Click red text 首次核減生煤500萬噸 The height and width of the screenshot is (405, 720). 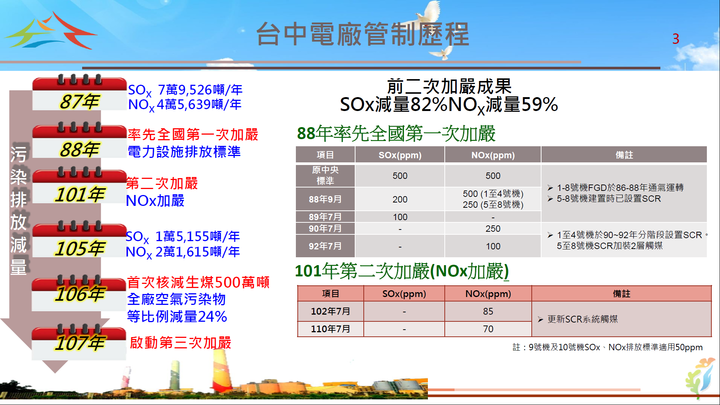[x=198, y=282]
